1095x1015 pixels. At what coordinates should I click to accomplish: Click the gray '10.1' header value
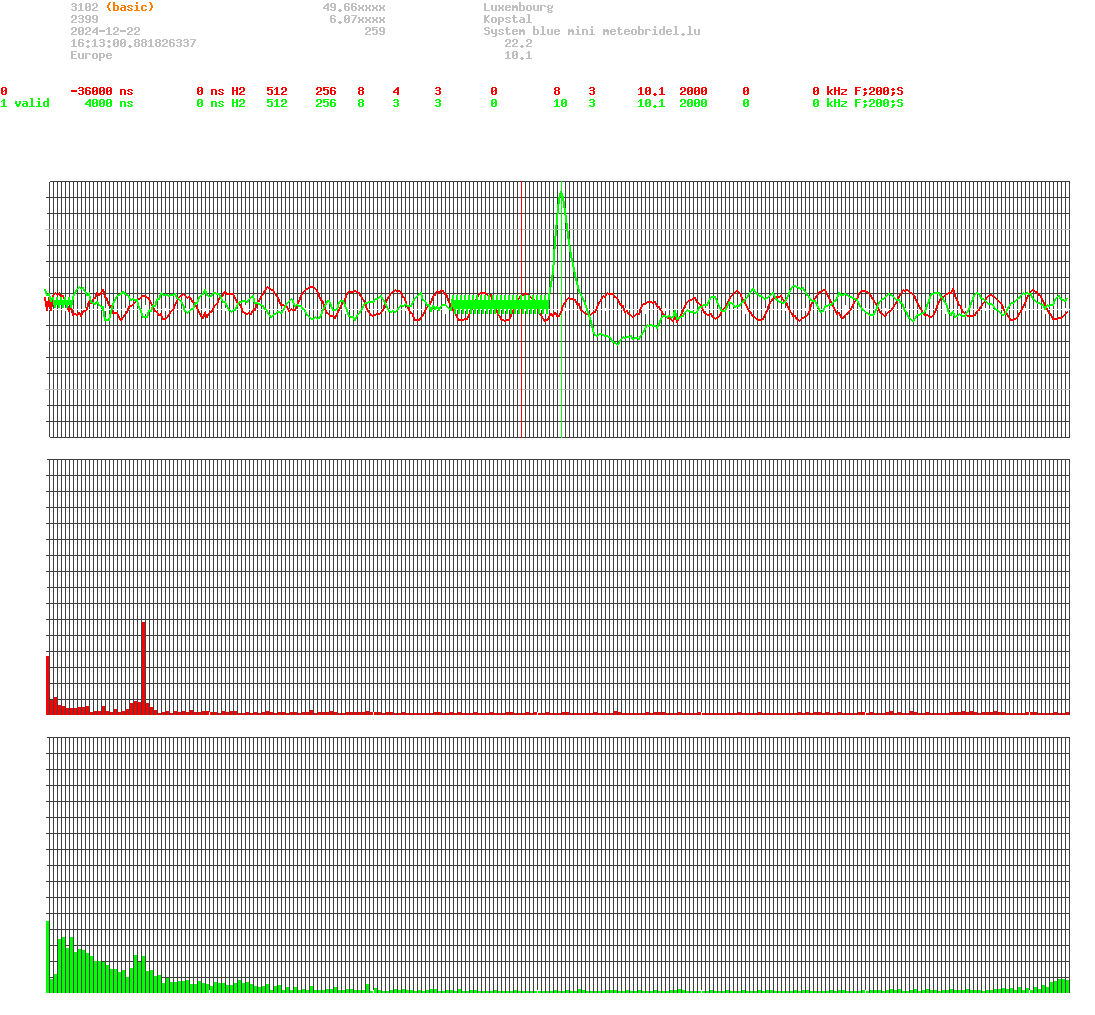518,54
